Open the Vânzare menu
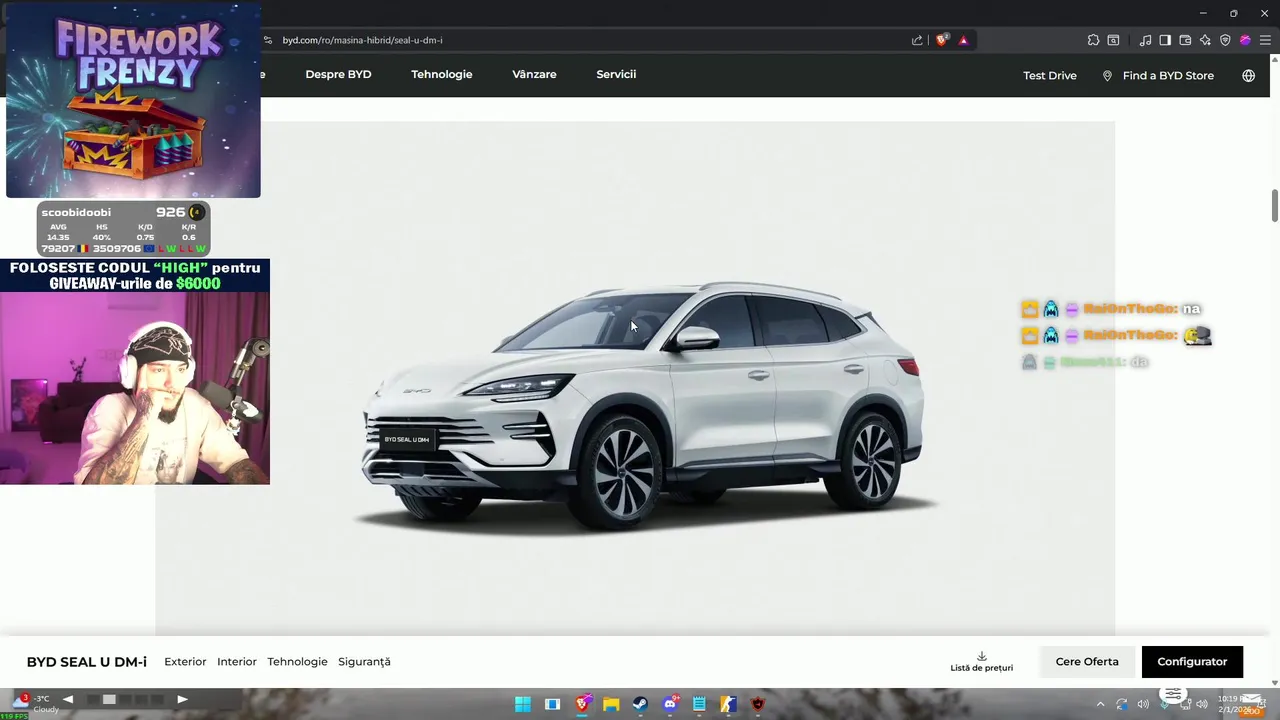Screen dimensions: 1280x720 [x=534, y=74]
